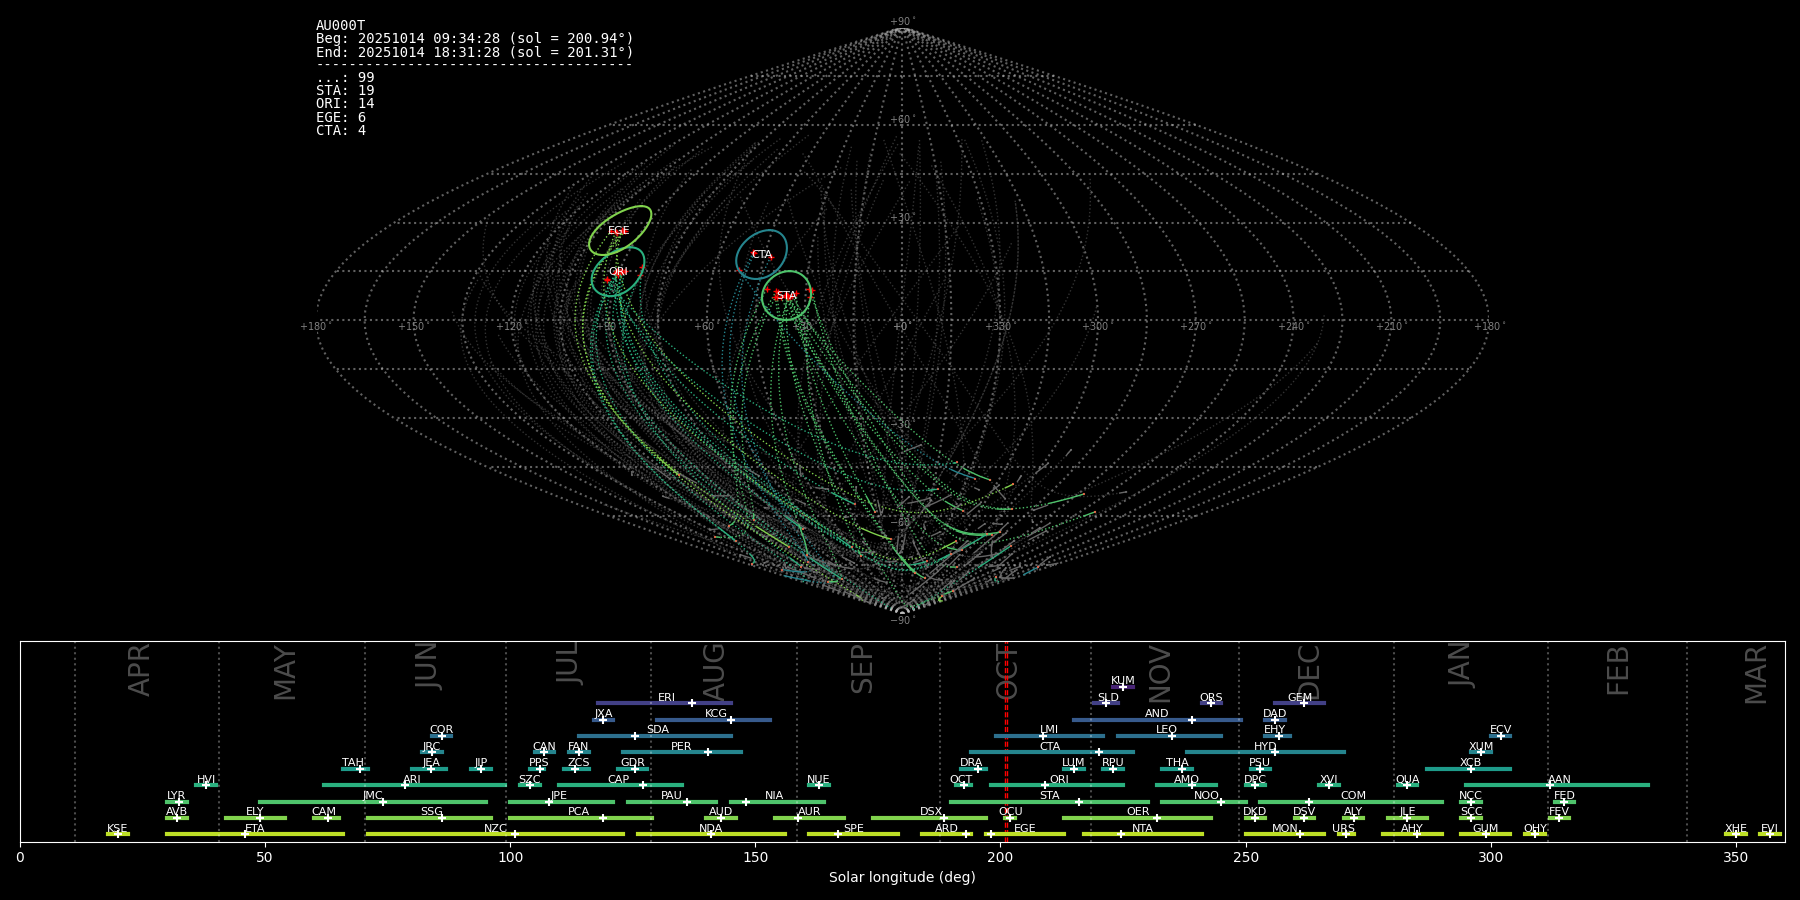Click the OCU shower label in timeline

(x=1011, y=812)
